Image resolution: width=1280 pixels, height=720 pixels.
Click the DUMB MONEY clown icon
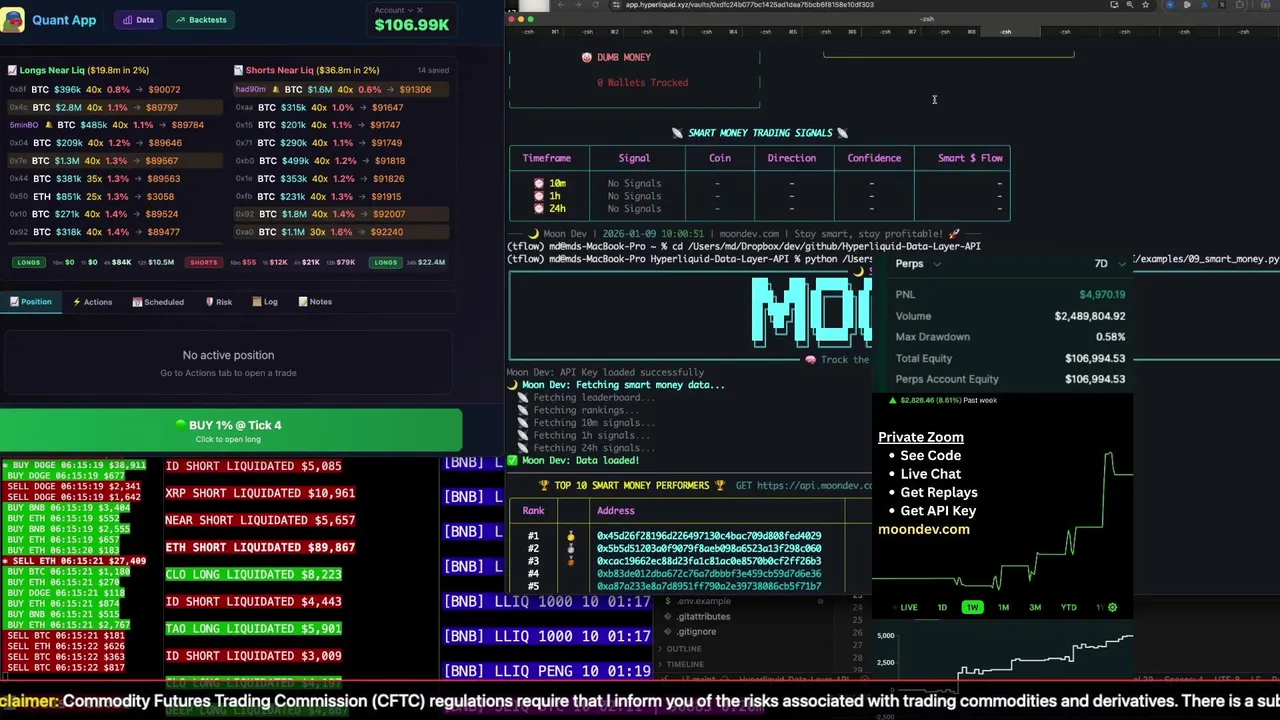(587, 57)
